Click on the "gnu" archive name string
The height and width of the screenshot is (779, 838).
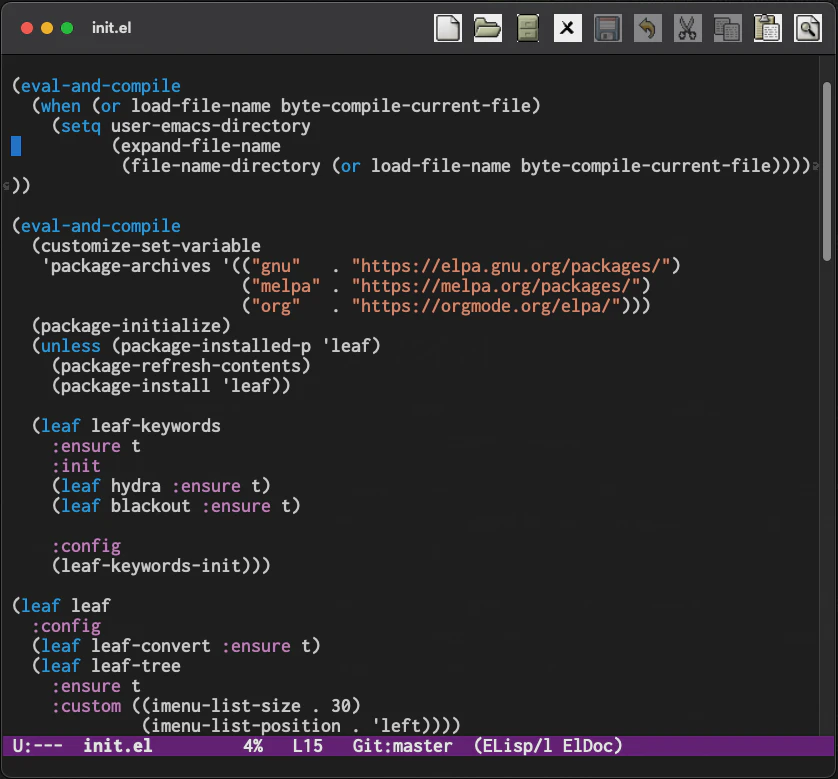(x=275, y=266)
